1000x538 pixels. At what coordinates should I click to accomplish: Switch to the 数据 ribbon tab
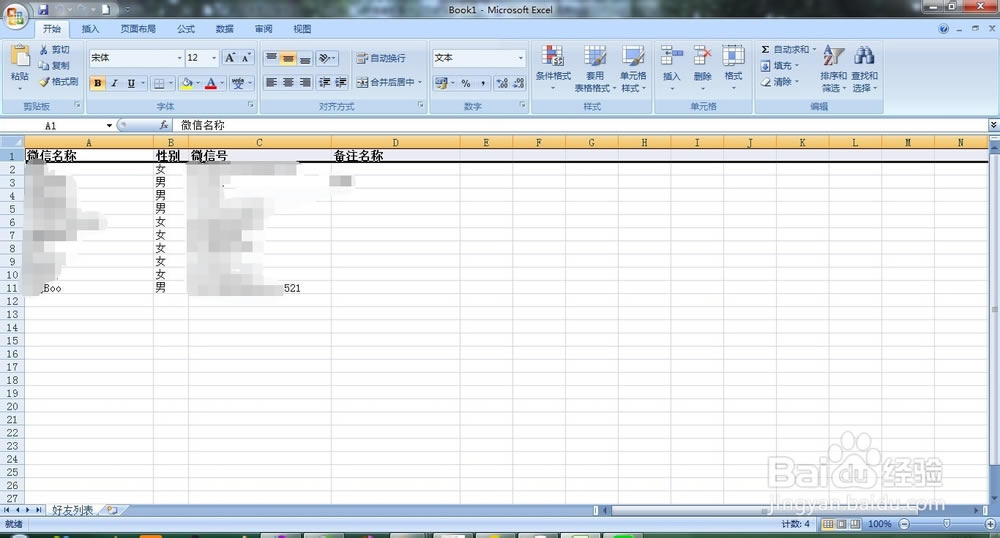[224, 29]
